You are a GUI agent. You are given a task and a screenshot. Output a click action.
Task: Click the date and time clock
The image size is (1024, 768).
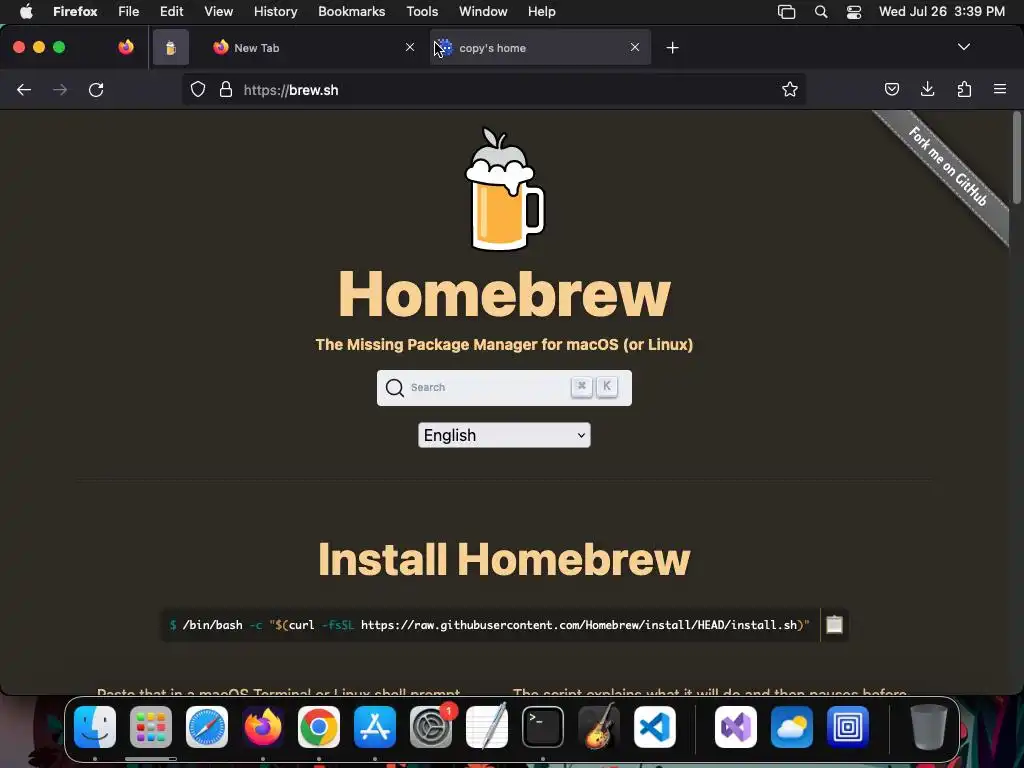(941, 12)
